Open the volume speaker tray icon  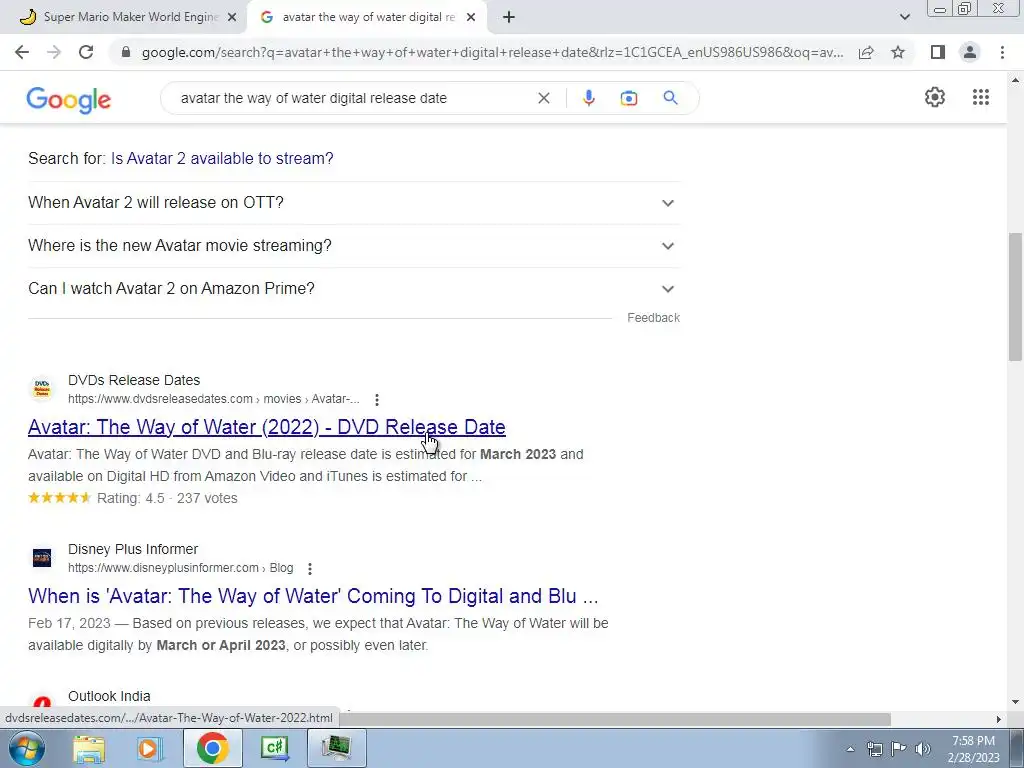tap(923, 749)
